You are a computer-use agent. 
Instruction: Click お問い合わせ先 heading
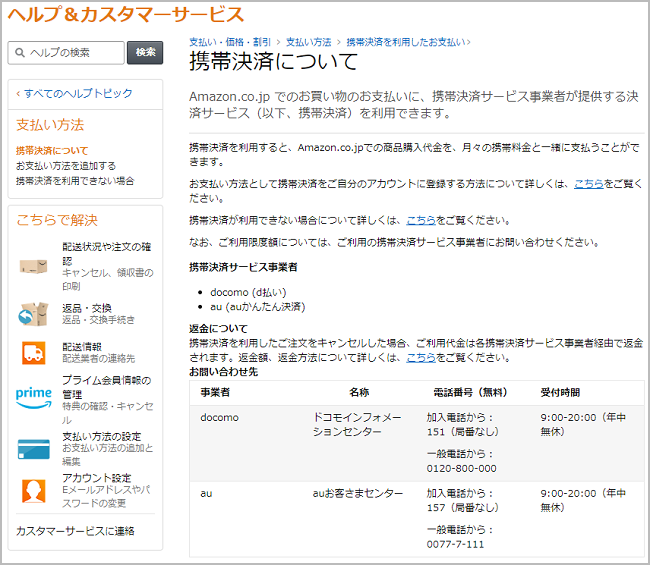point(223,372)
